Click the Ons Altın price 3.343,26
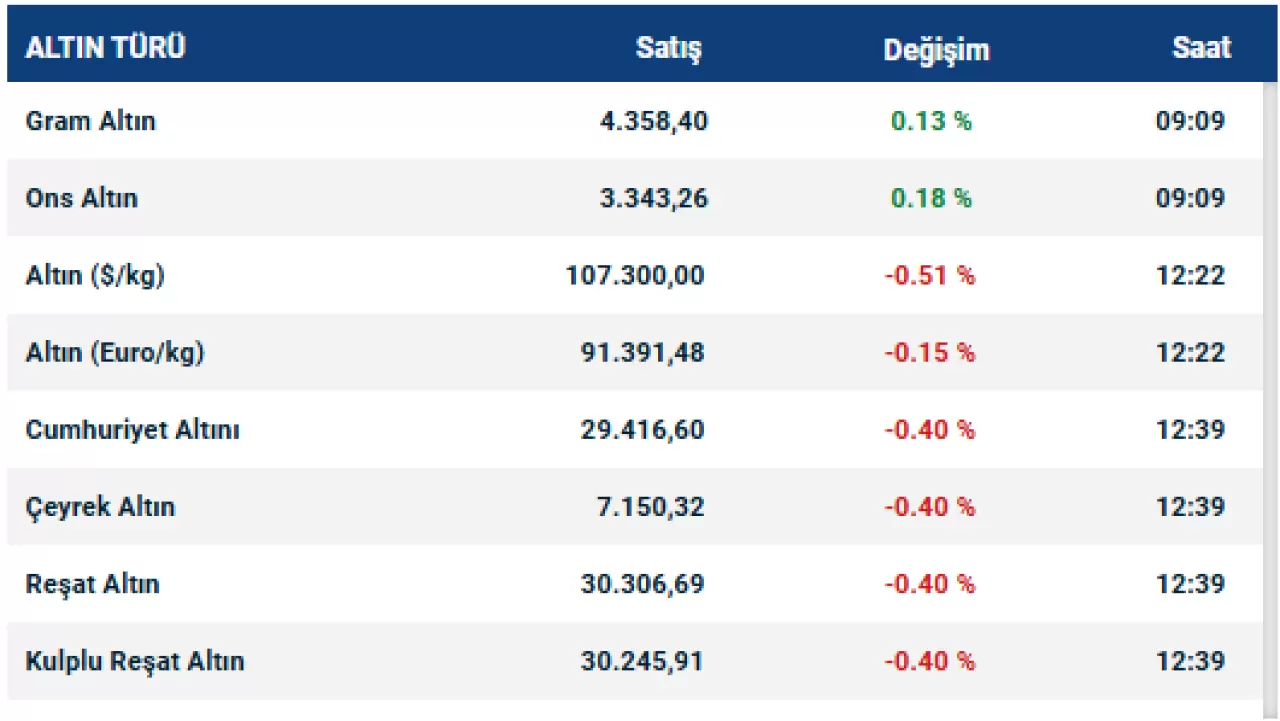 (654, 198)
